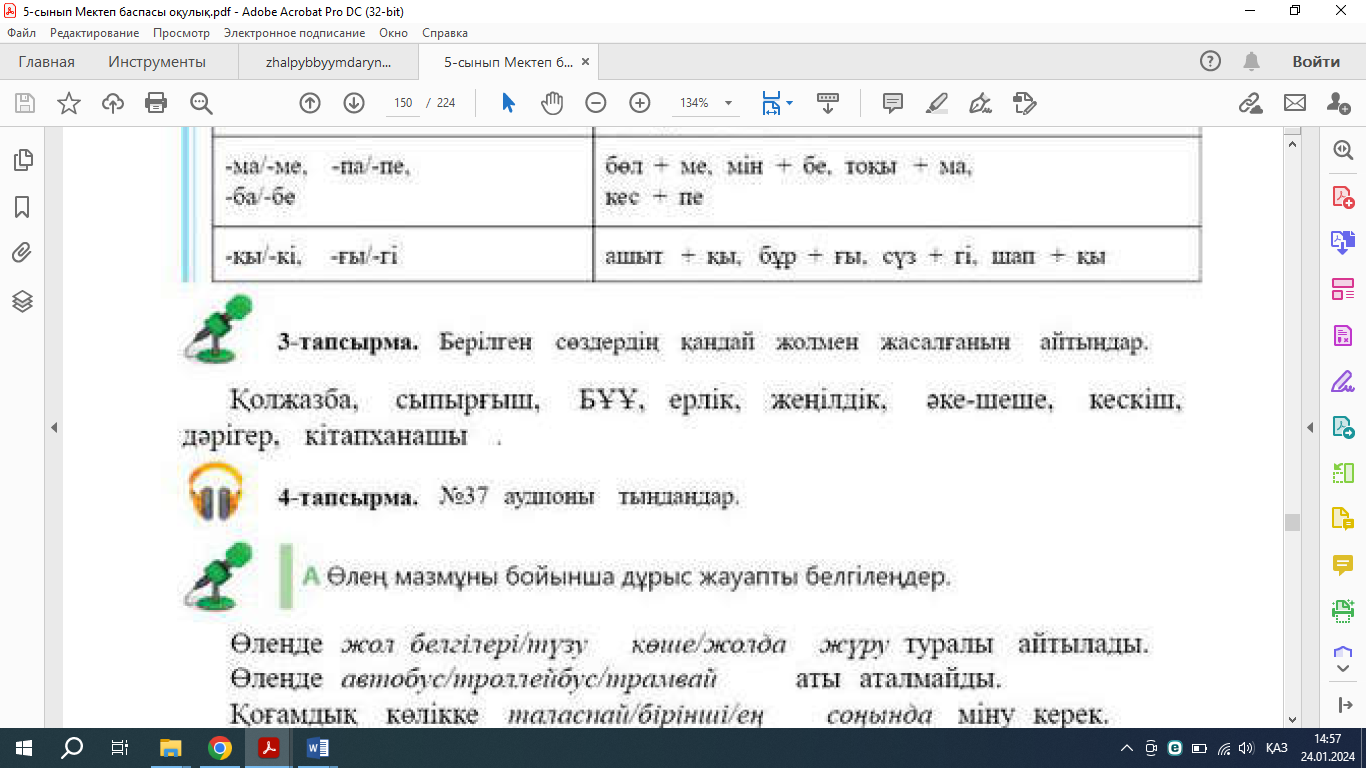Open the Окно menu
This screenshot has width=1366, height=768.
(393, 33)
